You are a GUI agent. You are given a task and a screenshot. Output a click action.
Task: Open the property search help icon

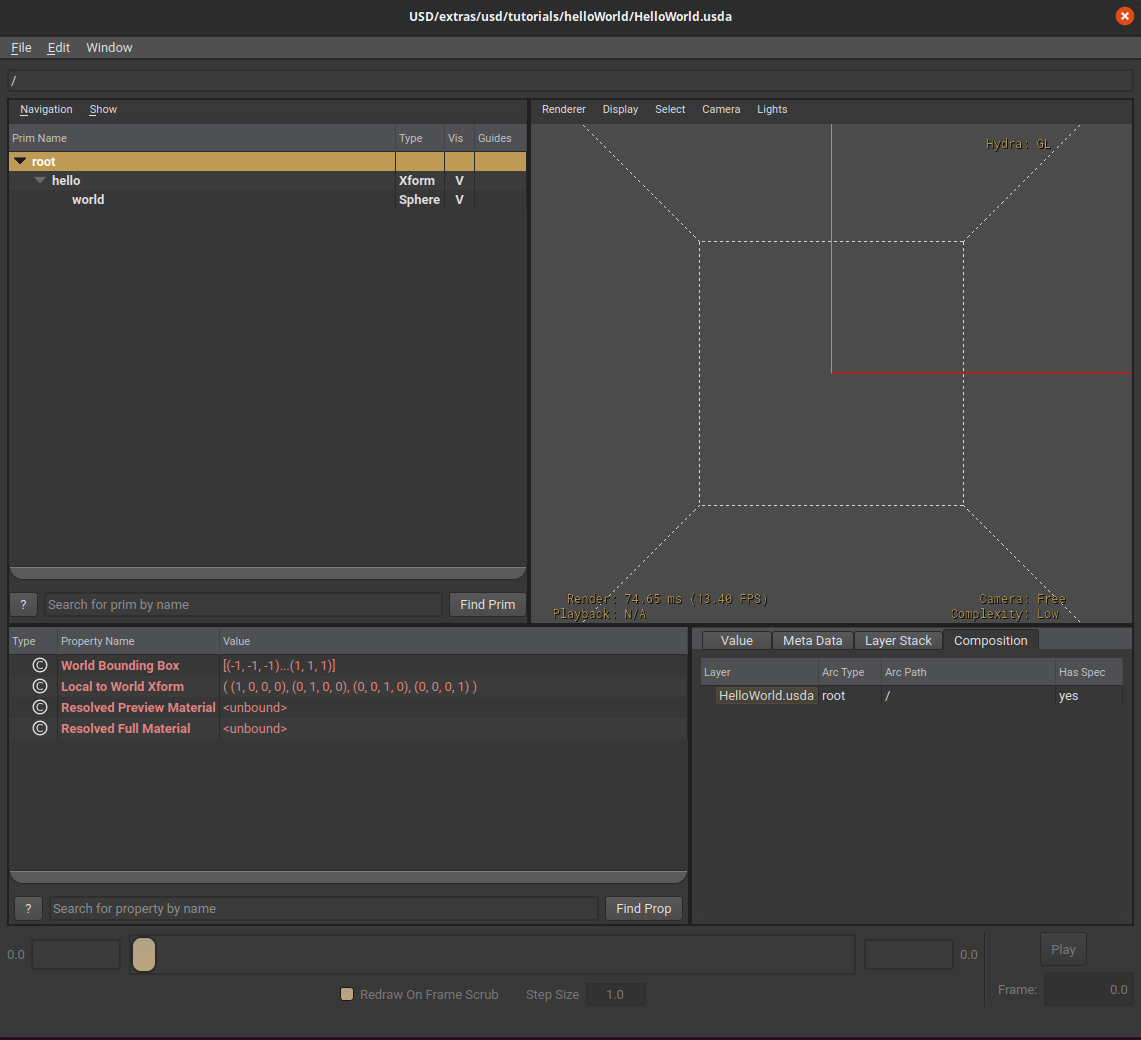click(28, 908)
